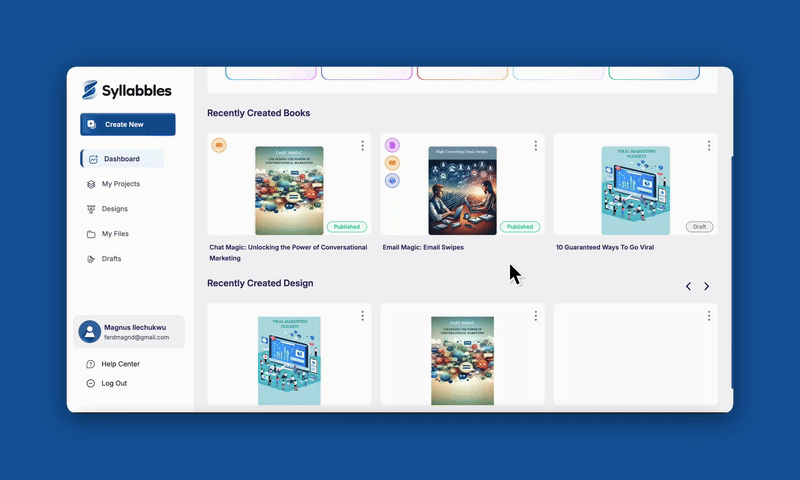
Task: Open the Dashboard menu item
Action: tap(121, 159)
